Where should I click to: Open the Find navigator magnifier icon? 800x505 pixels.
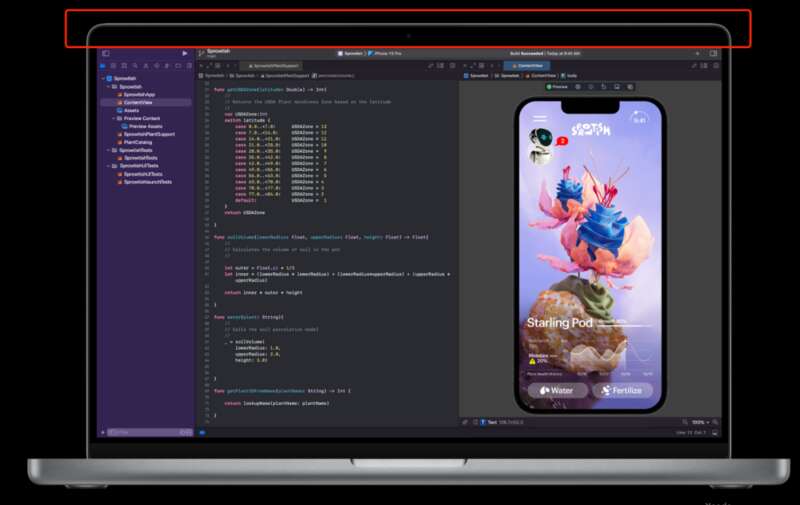coord(135,66)
